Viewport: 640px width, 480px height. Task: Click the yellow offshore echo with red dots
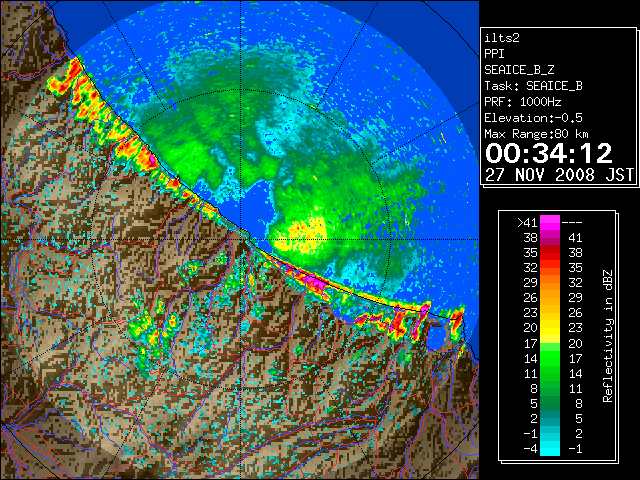301,236
